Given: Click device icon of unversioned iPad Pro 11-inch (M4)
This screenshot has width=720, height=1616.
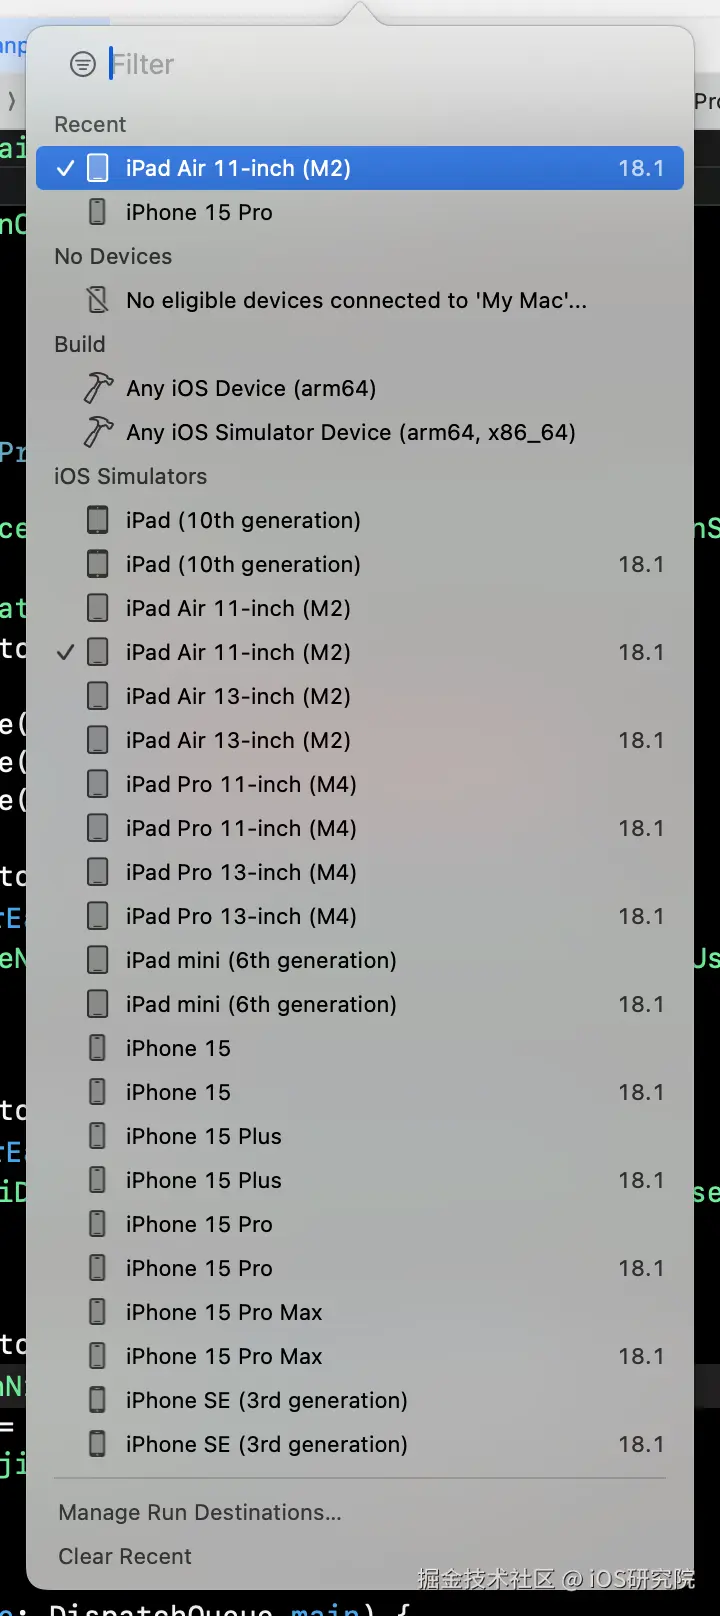Looking at the screenshot, I should click(x=97, y=784).
